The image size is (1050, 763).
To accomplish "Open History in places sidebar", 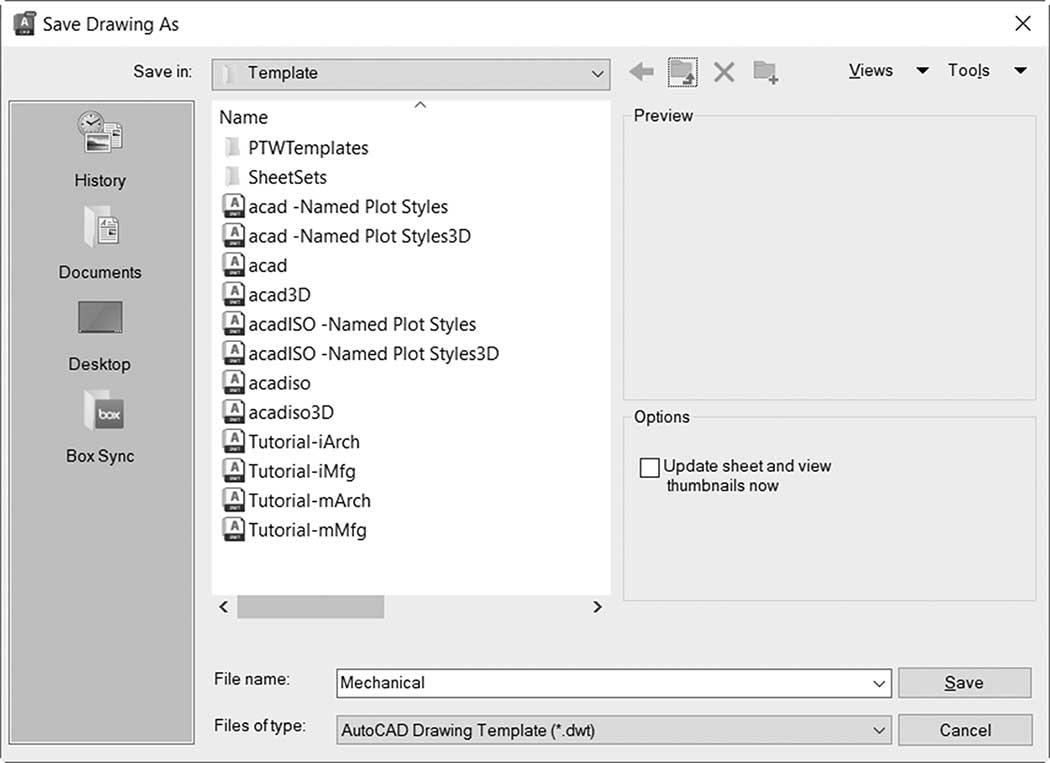I will pyautogui.click(x=100, y=150).
